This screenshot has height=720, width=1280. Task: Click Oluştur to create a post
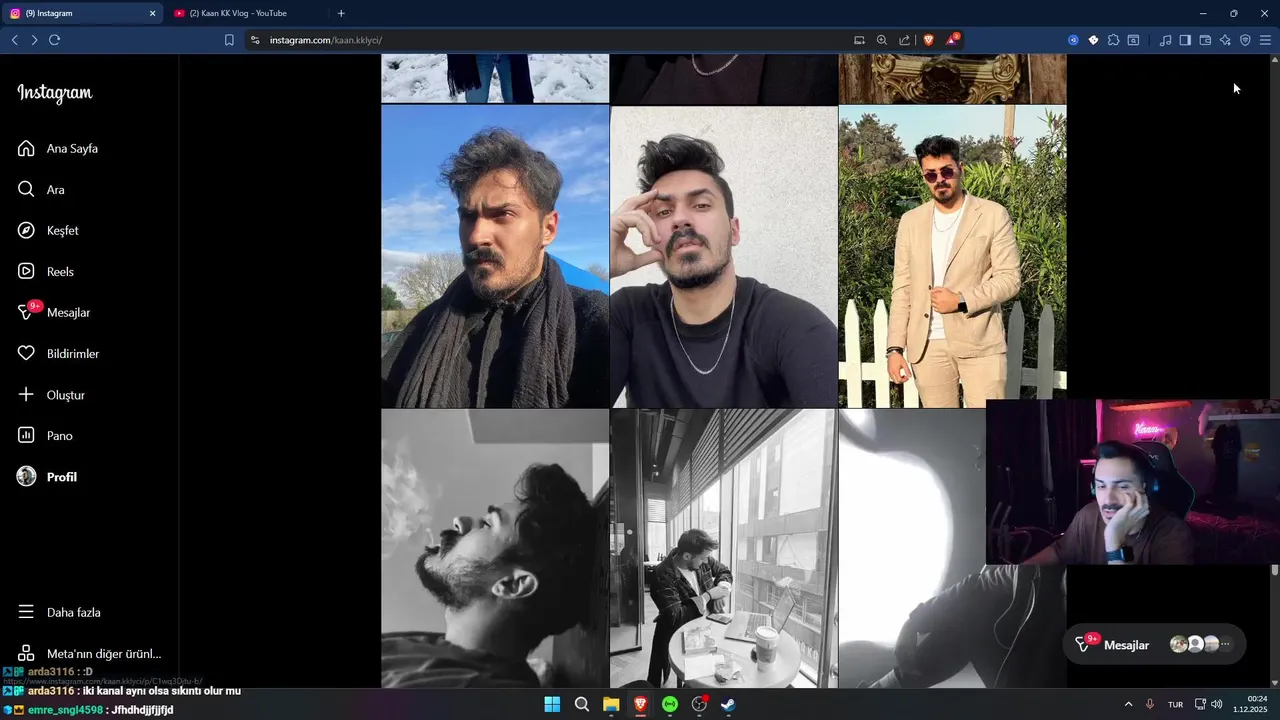click(x=51, y=394)
